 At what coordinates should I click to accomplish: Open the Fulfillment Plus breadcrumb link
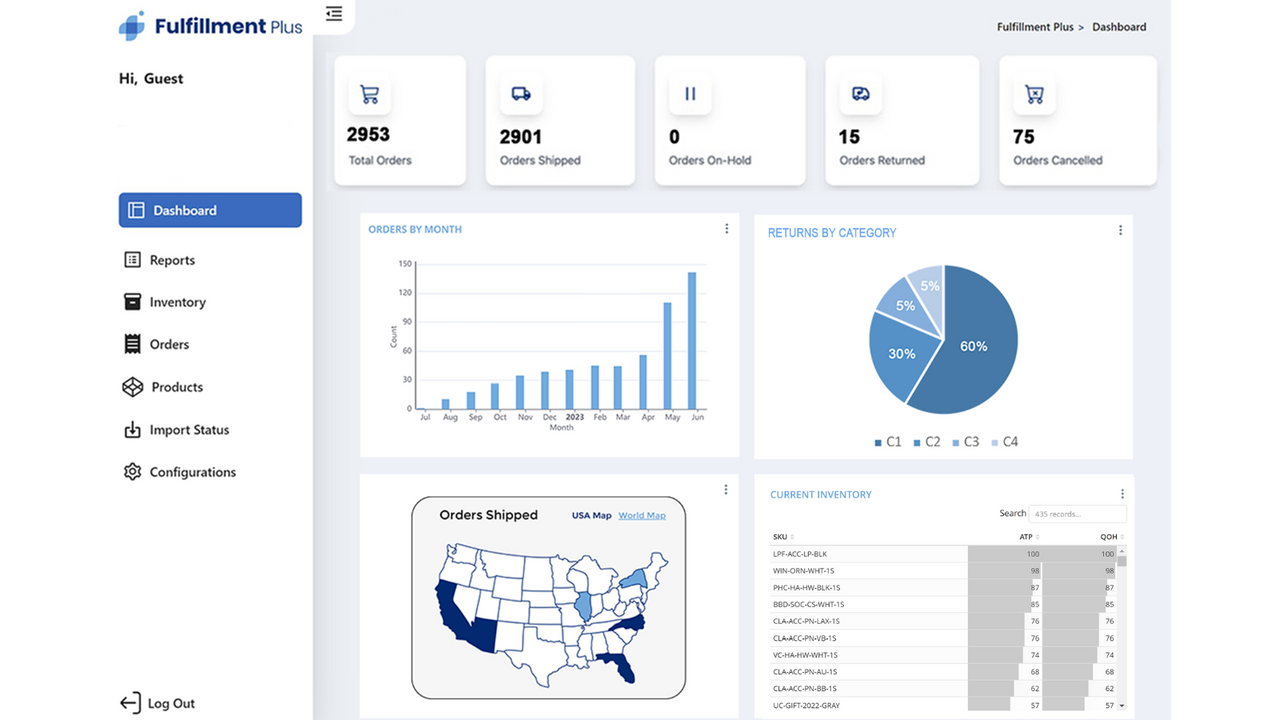(1035, 27)
